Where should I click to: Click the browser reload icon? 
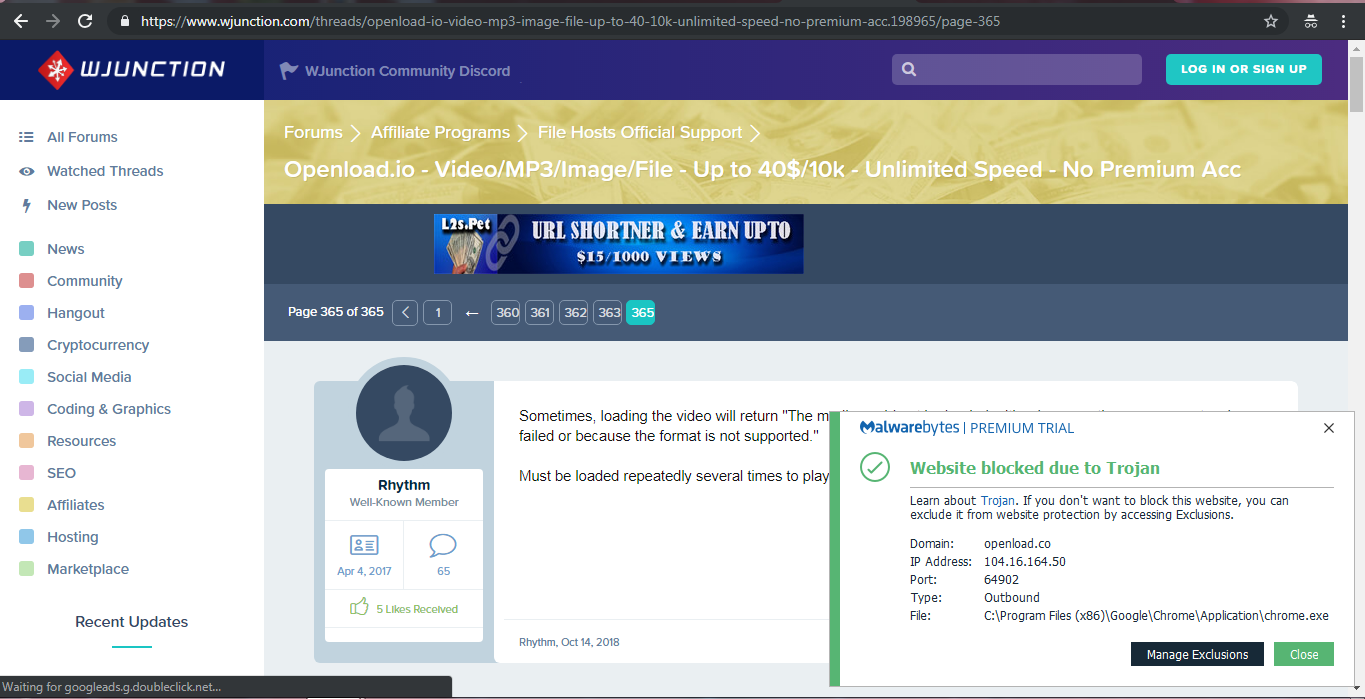point(85,21)
